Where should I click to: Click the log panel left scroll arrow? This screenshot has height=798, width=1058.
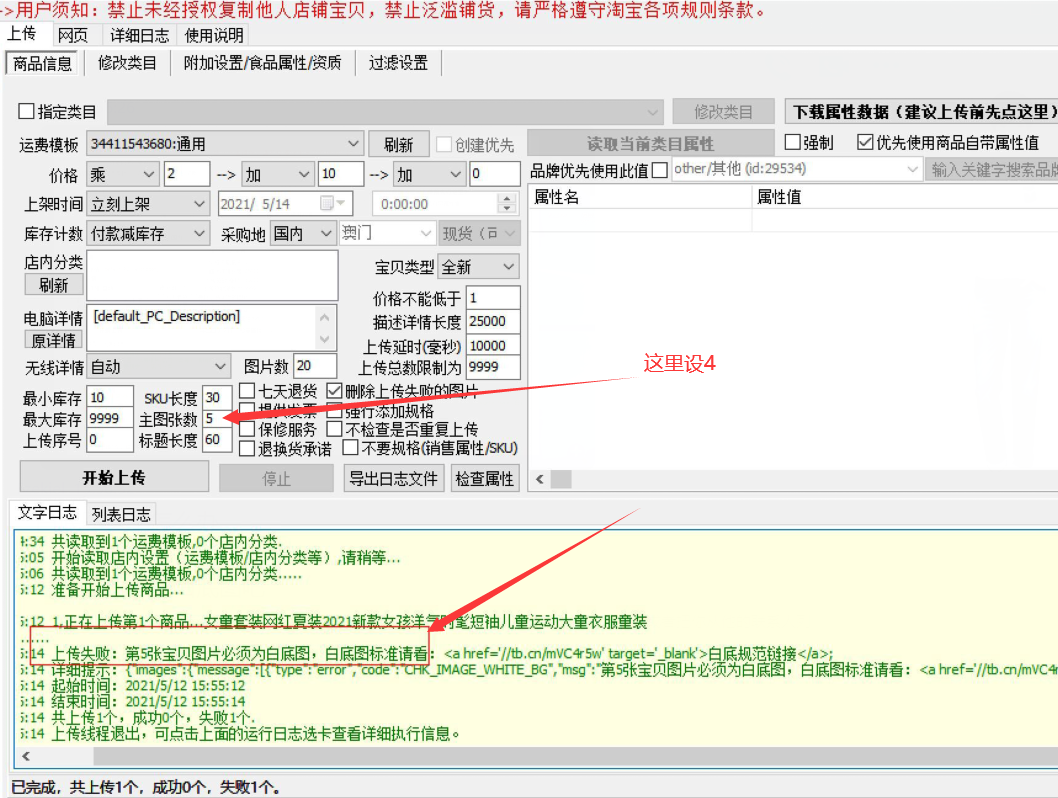[26, 756]
